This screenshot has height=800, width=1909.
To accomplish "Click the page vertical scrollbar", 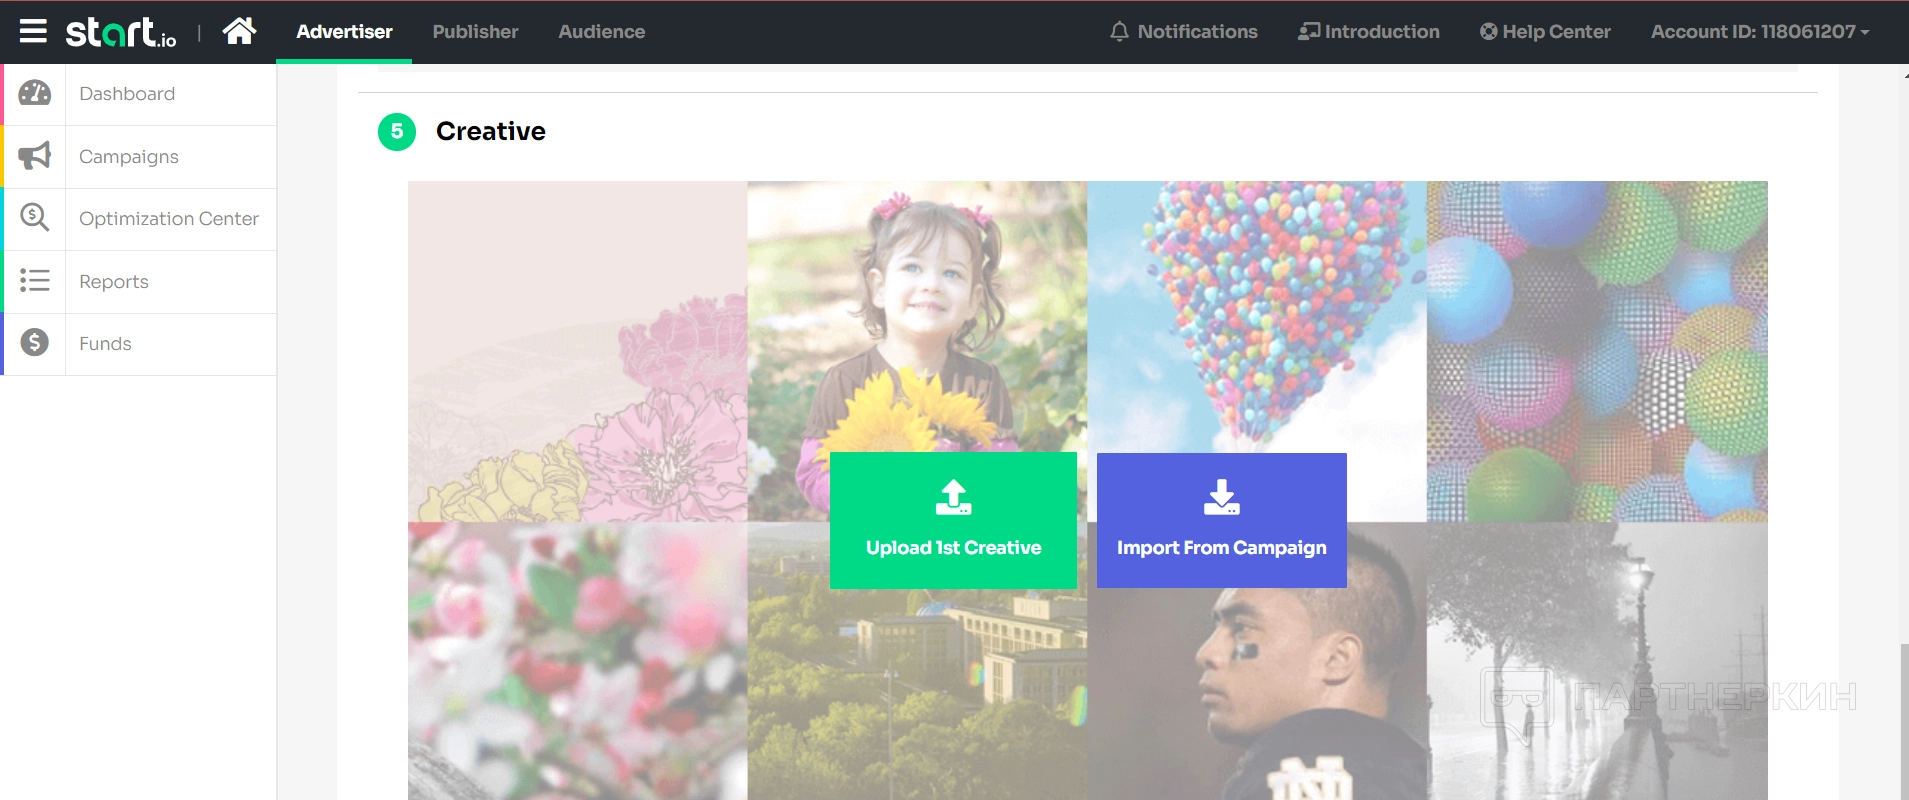I will [x=1904, y=720].
